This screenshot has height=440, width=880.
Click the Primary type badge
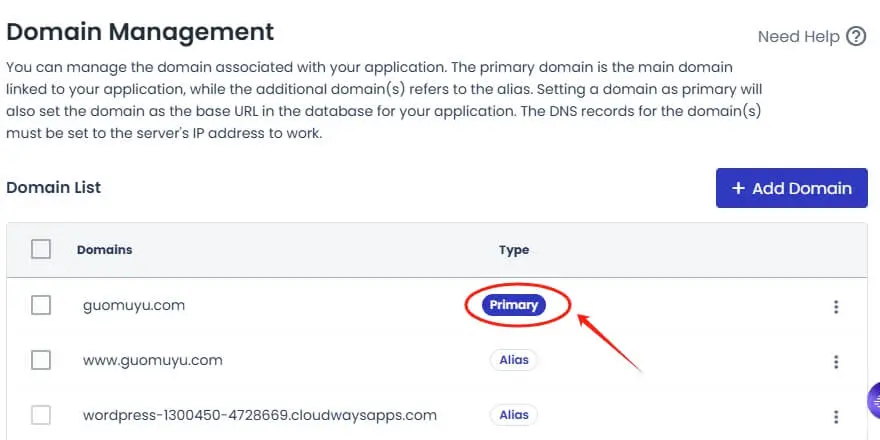pyautogui.click(x=514, y=305)
